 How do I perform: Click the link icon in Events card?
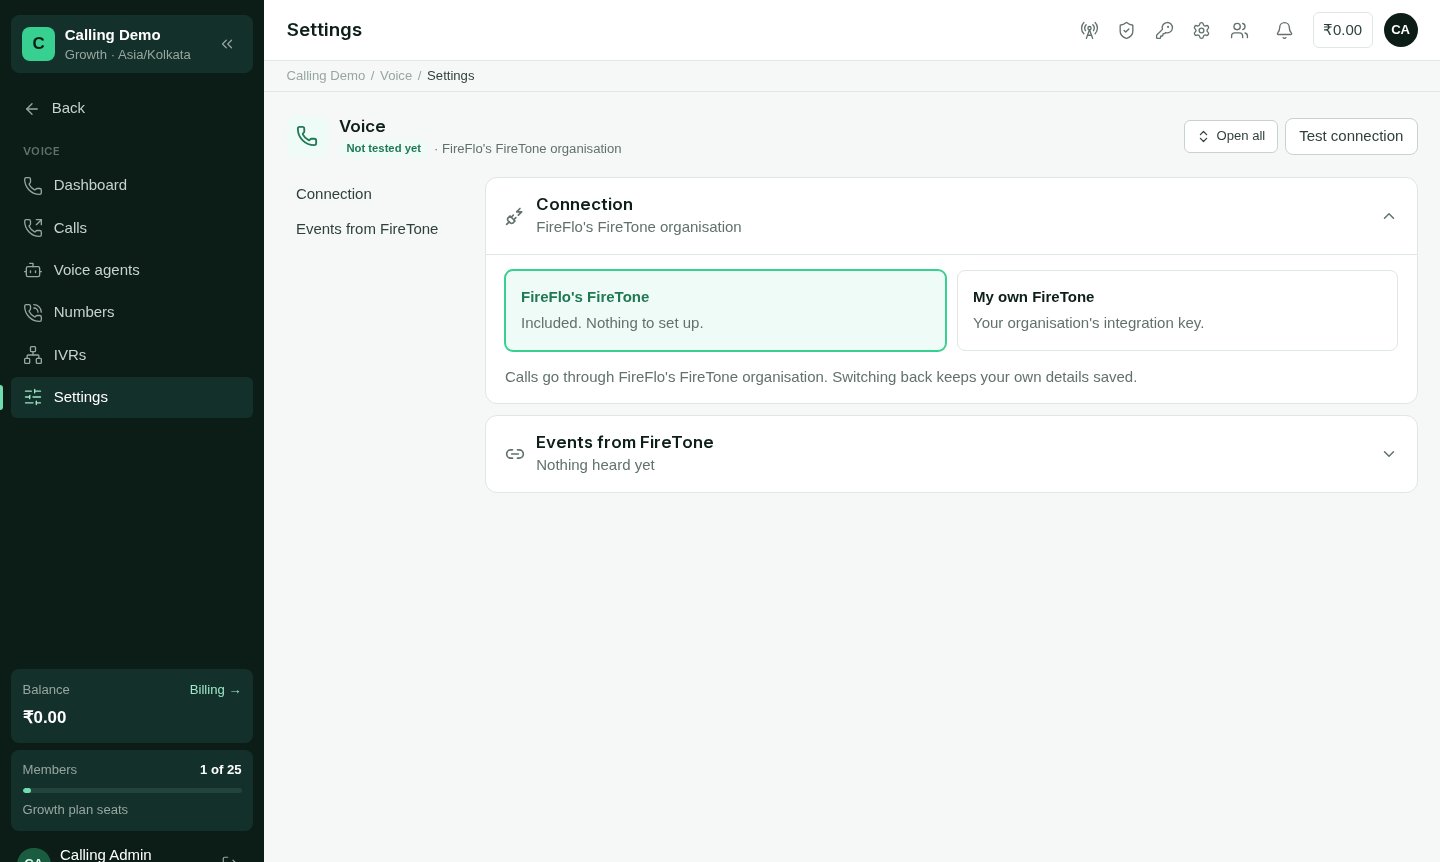click(515, 454)
